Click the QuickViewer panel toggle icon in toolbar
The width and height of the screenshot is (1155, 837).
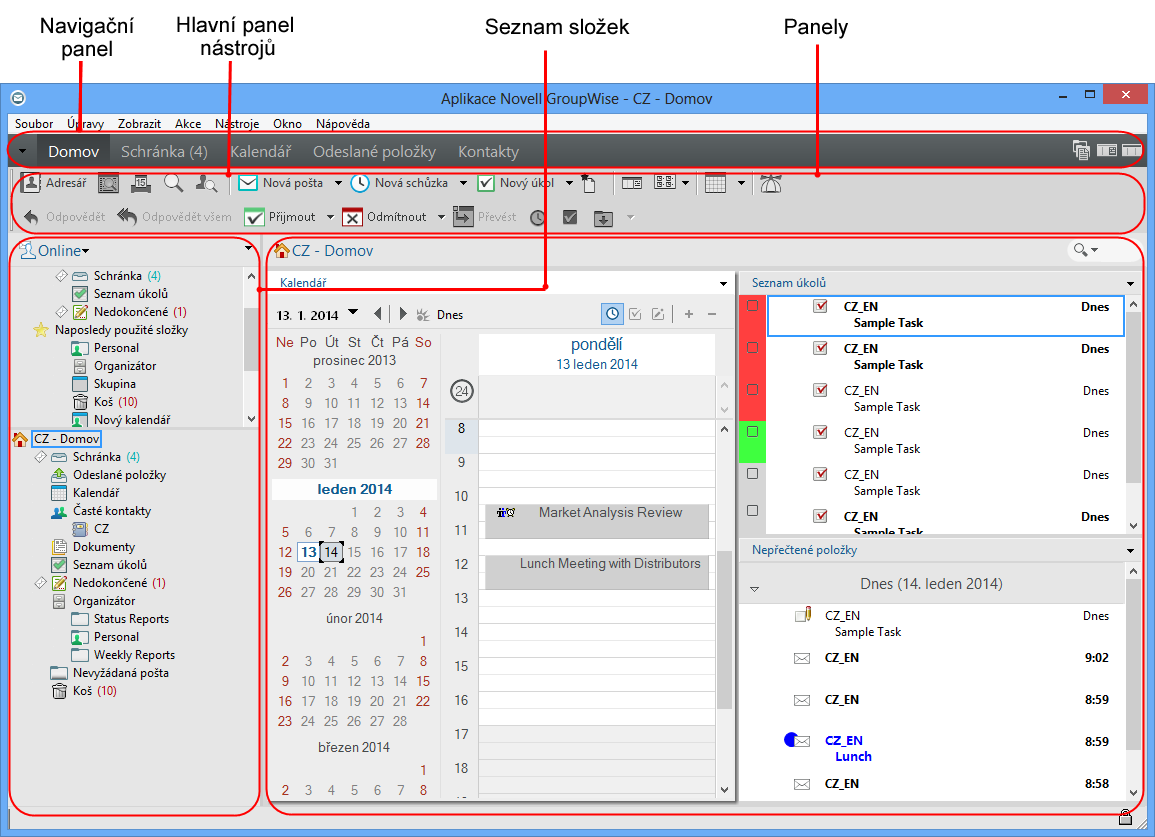point(632,183)
